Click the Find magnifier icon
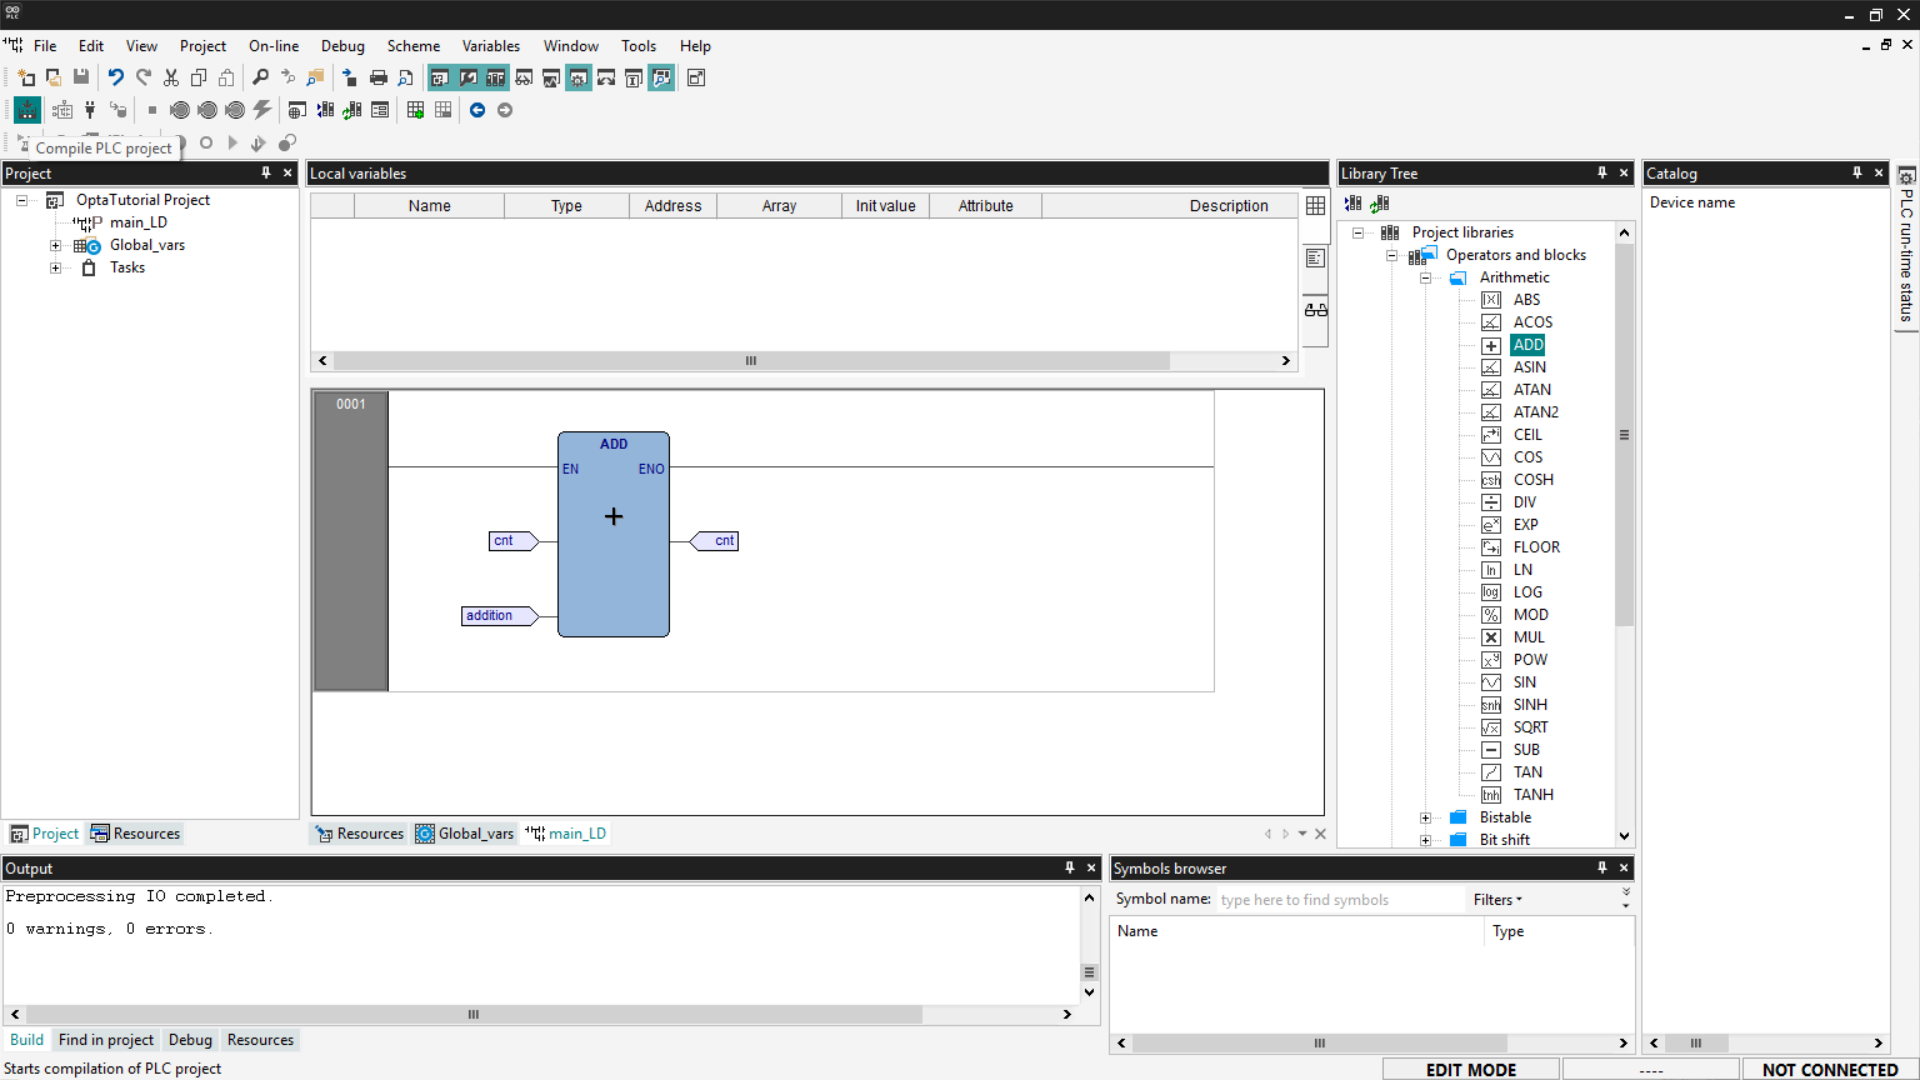Viewport: 1920px width, 1080px height. click(x=260, y=78)
